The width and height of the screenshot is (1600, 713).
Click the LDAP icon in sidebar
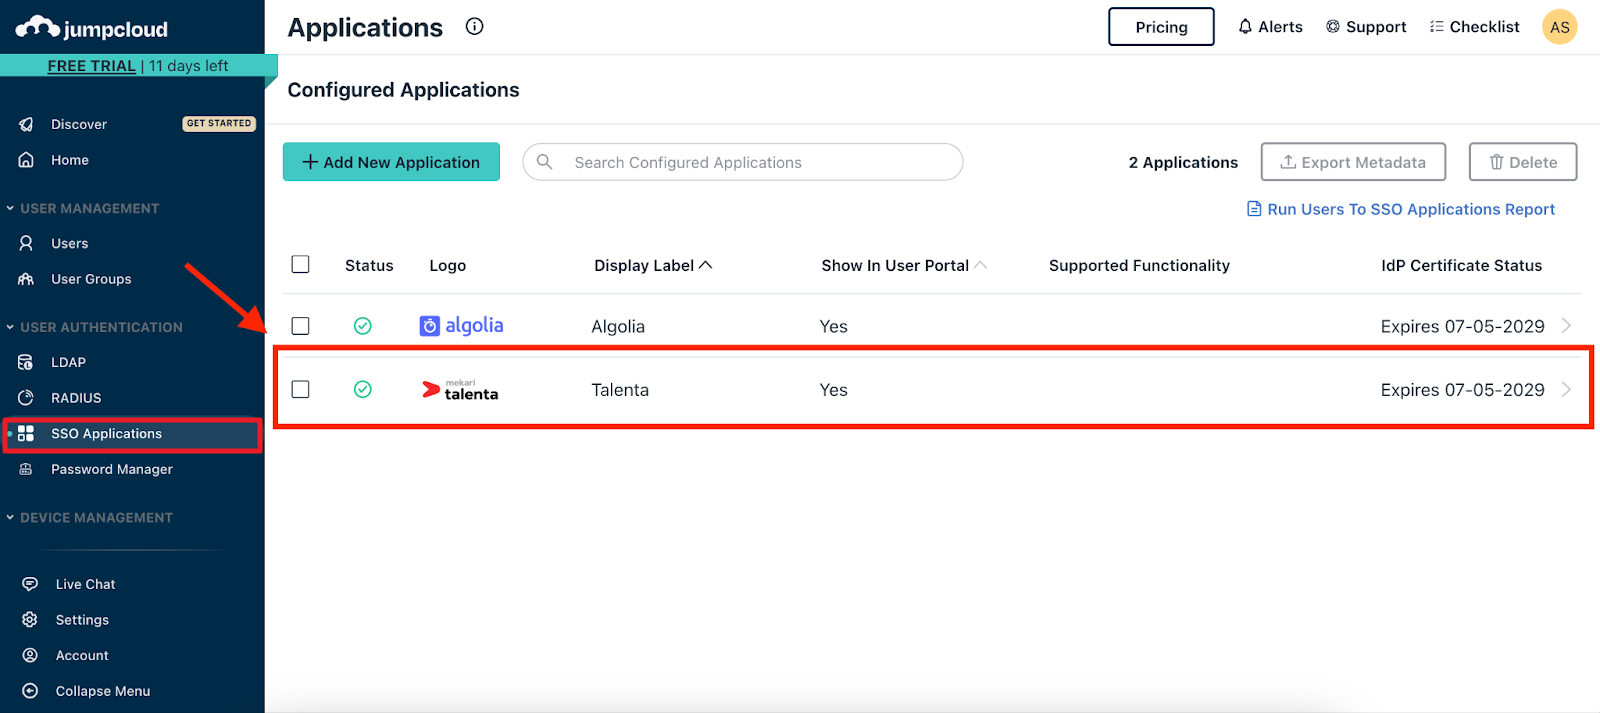point(26,362)
